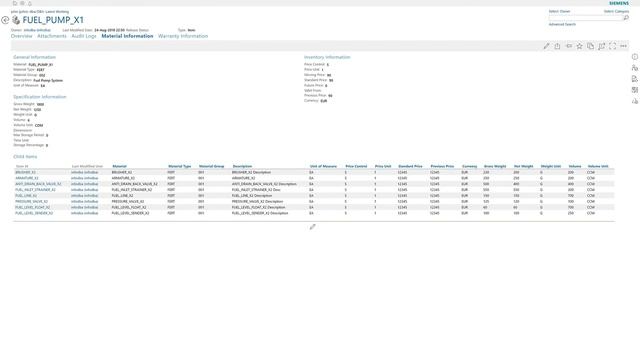640x360 pixels.
Task: Click the first icon in top gray bar
Action: point(15,3)
